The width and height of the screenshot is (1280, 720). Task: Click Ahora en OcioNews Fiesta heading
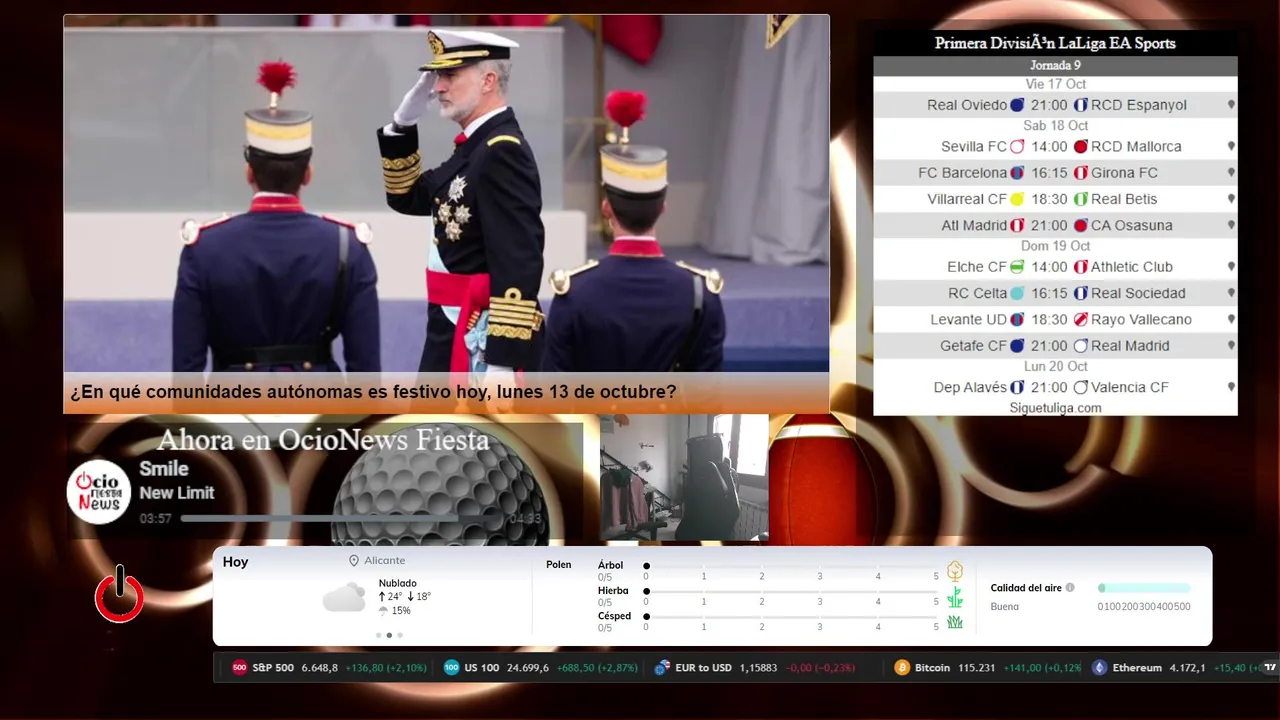[323, 440]
